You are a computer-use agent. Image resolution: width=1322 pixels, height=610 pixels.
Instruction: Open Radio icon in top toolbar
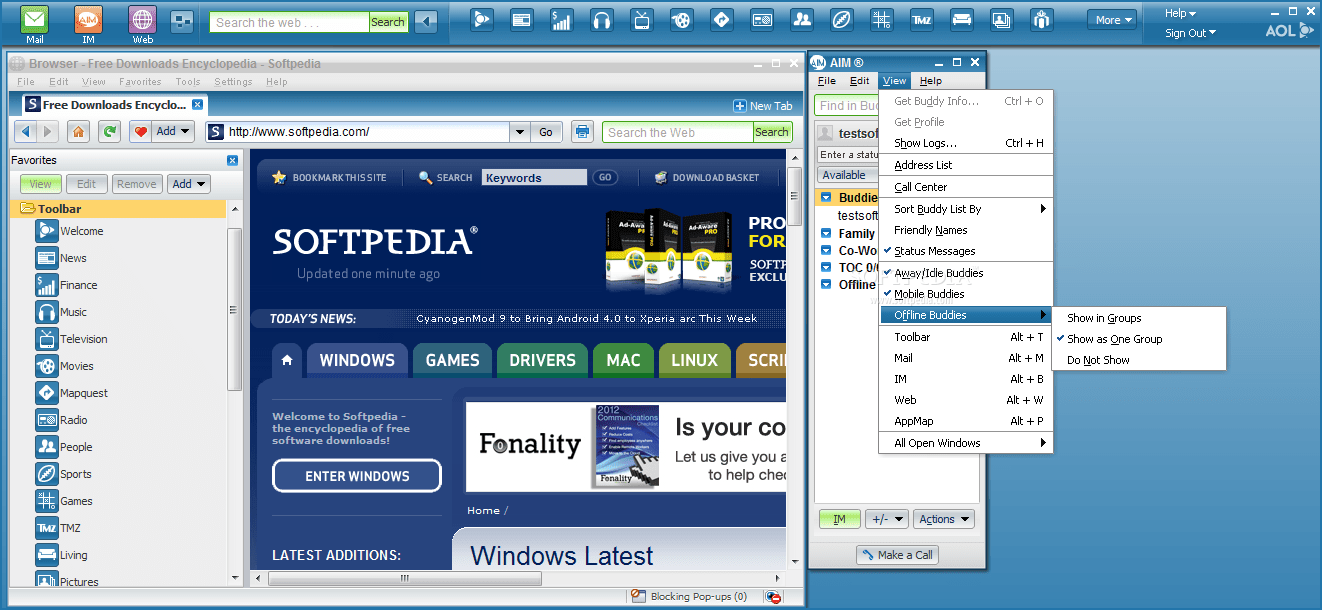(x=761, y=19)
